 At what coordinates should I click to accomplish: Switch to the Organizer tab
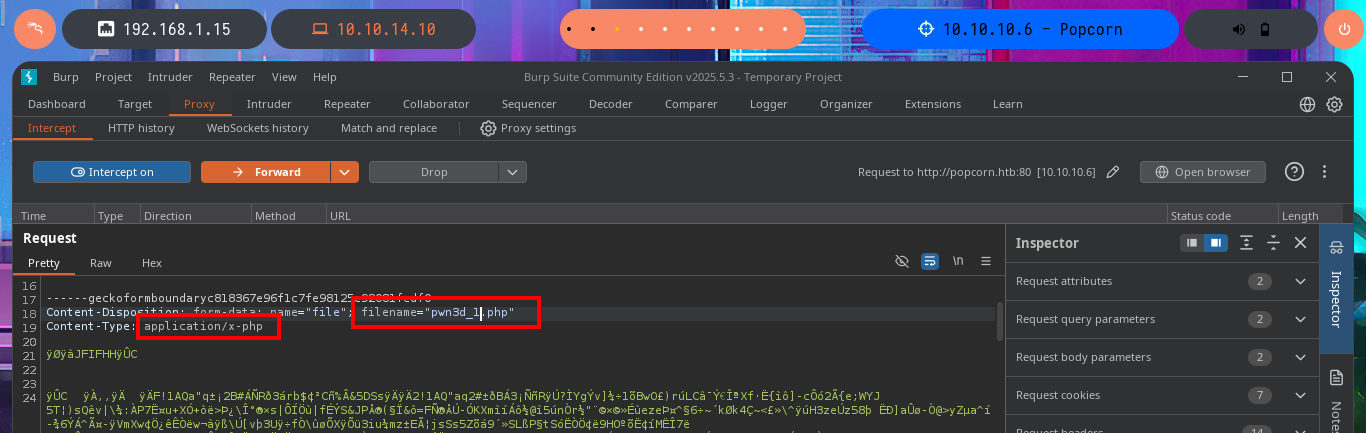(846, 104)
